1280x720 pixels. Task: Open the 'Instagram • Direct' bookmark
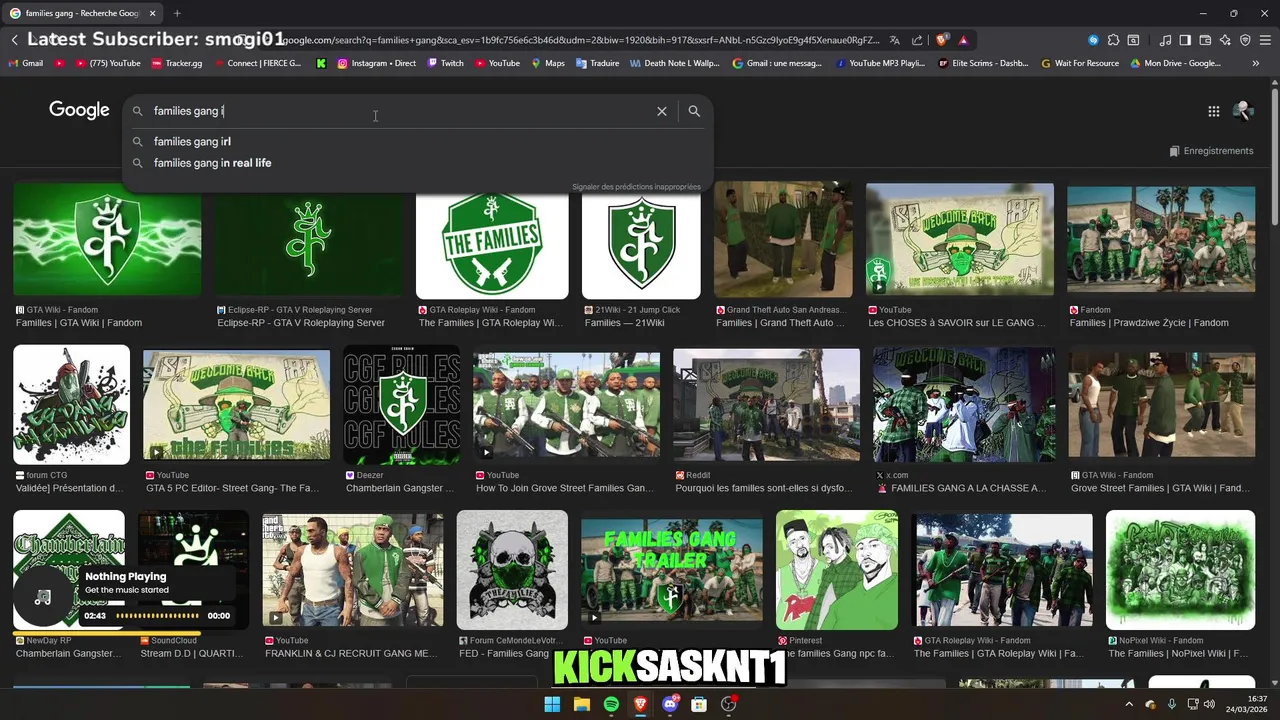[377, 63]
